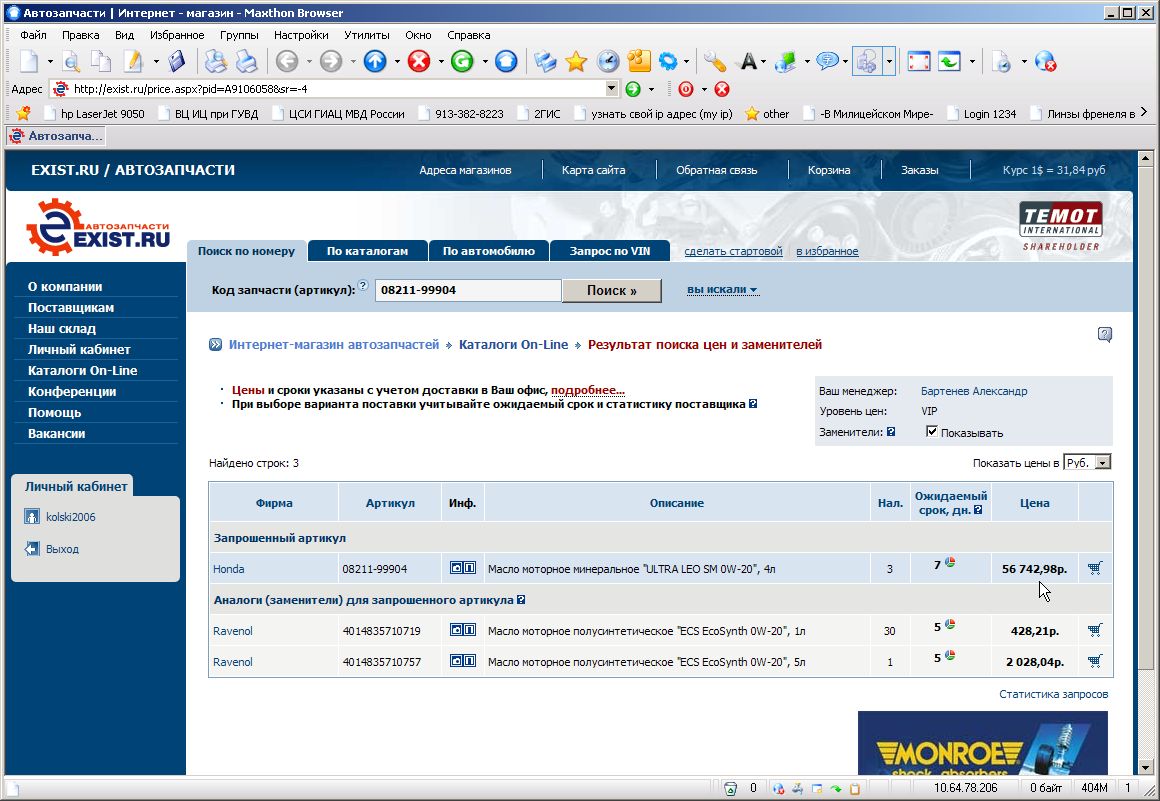Click the "Поиск »" search button

pos(611,291)
